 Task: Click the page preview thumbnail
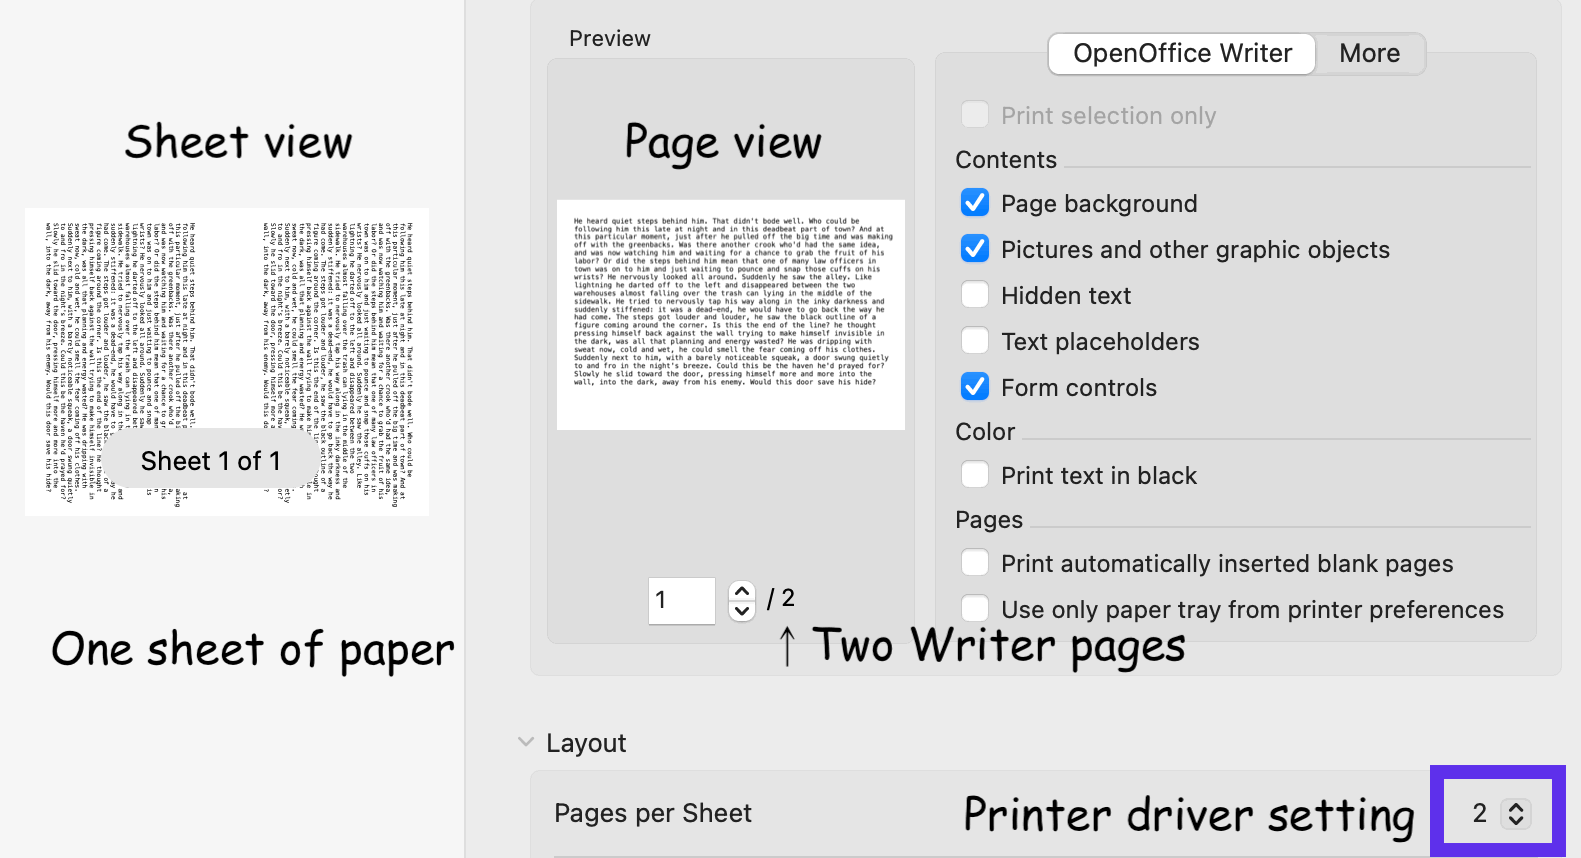click(x=731, y=315)
